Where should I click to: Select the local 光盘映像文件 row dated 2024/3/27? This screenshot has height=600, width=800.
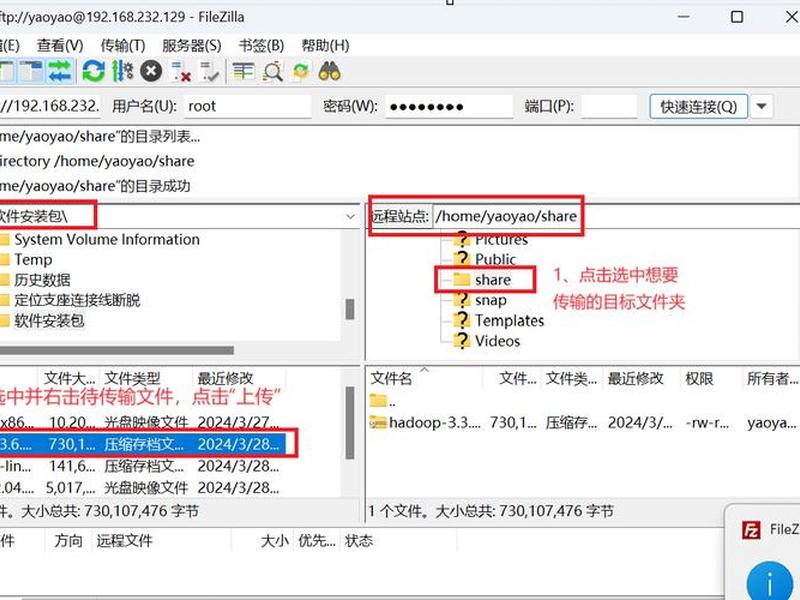point(142,422)
